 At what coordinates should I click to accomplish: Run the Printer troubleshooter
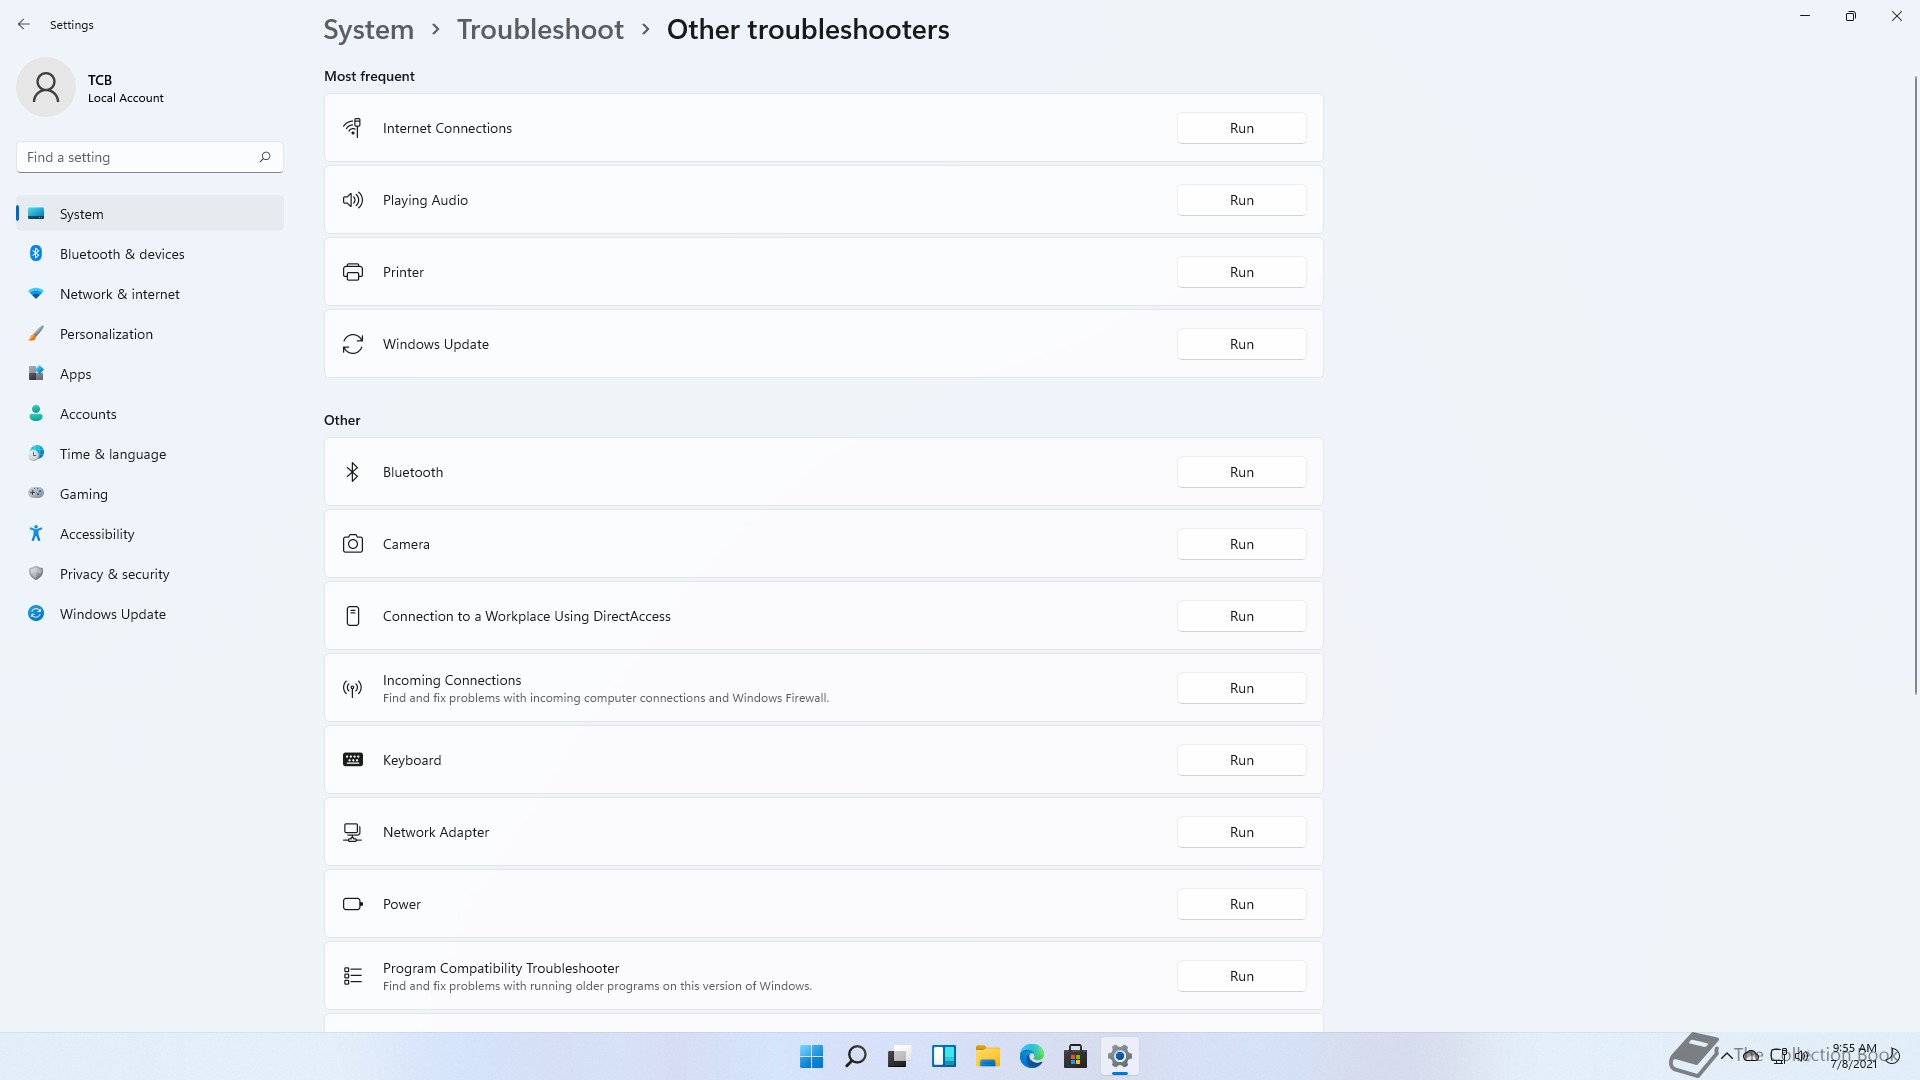pos(1241,272)
